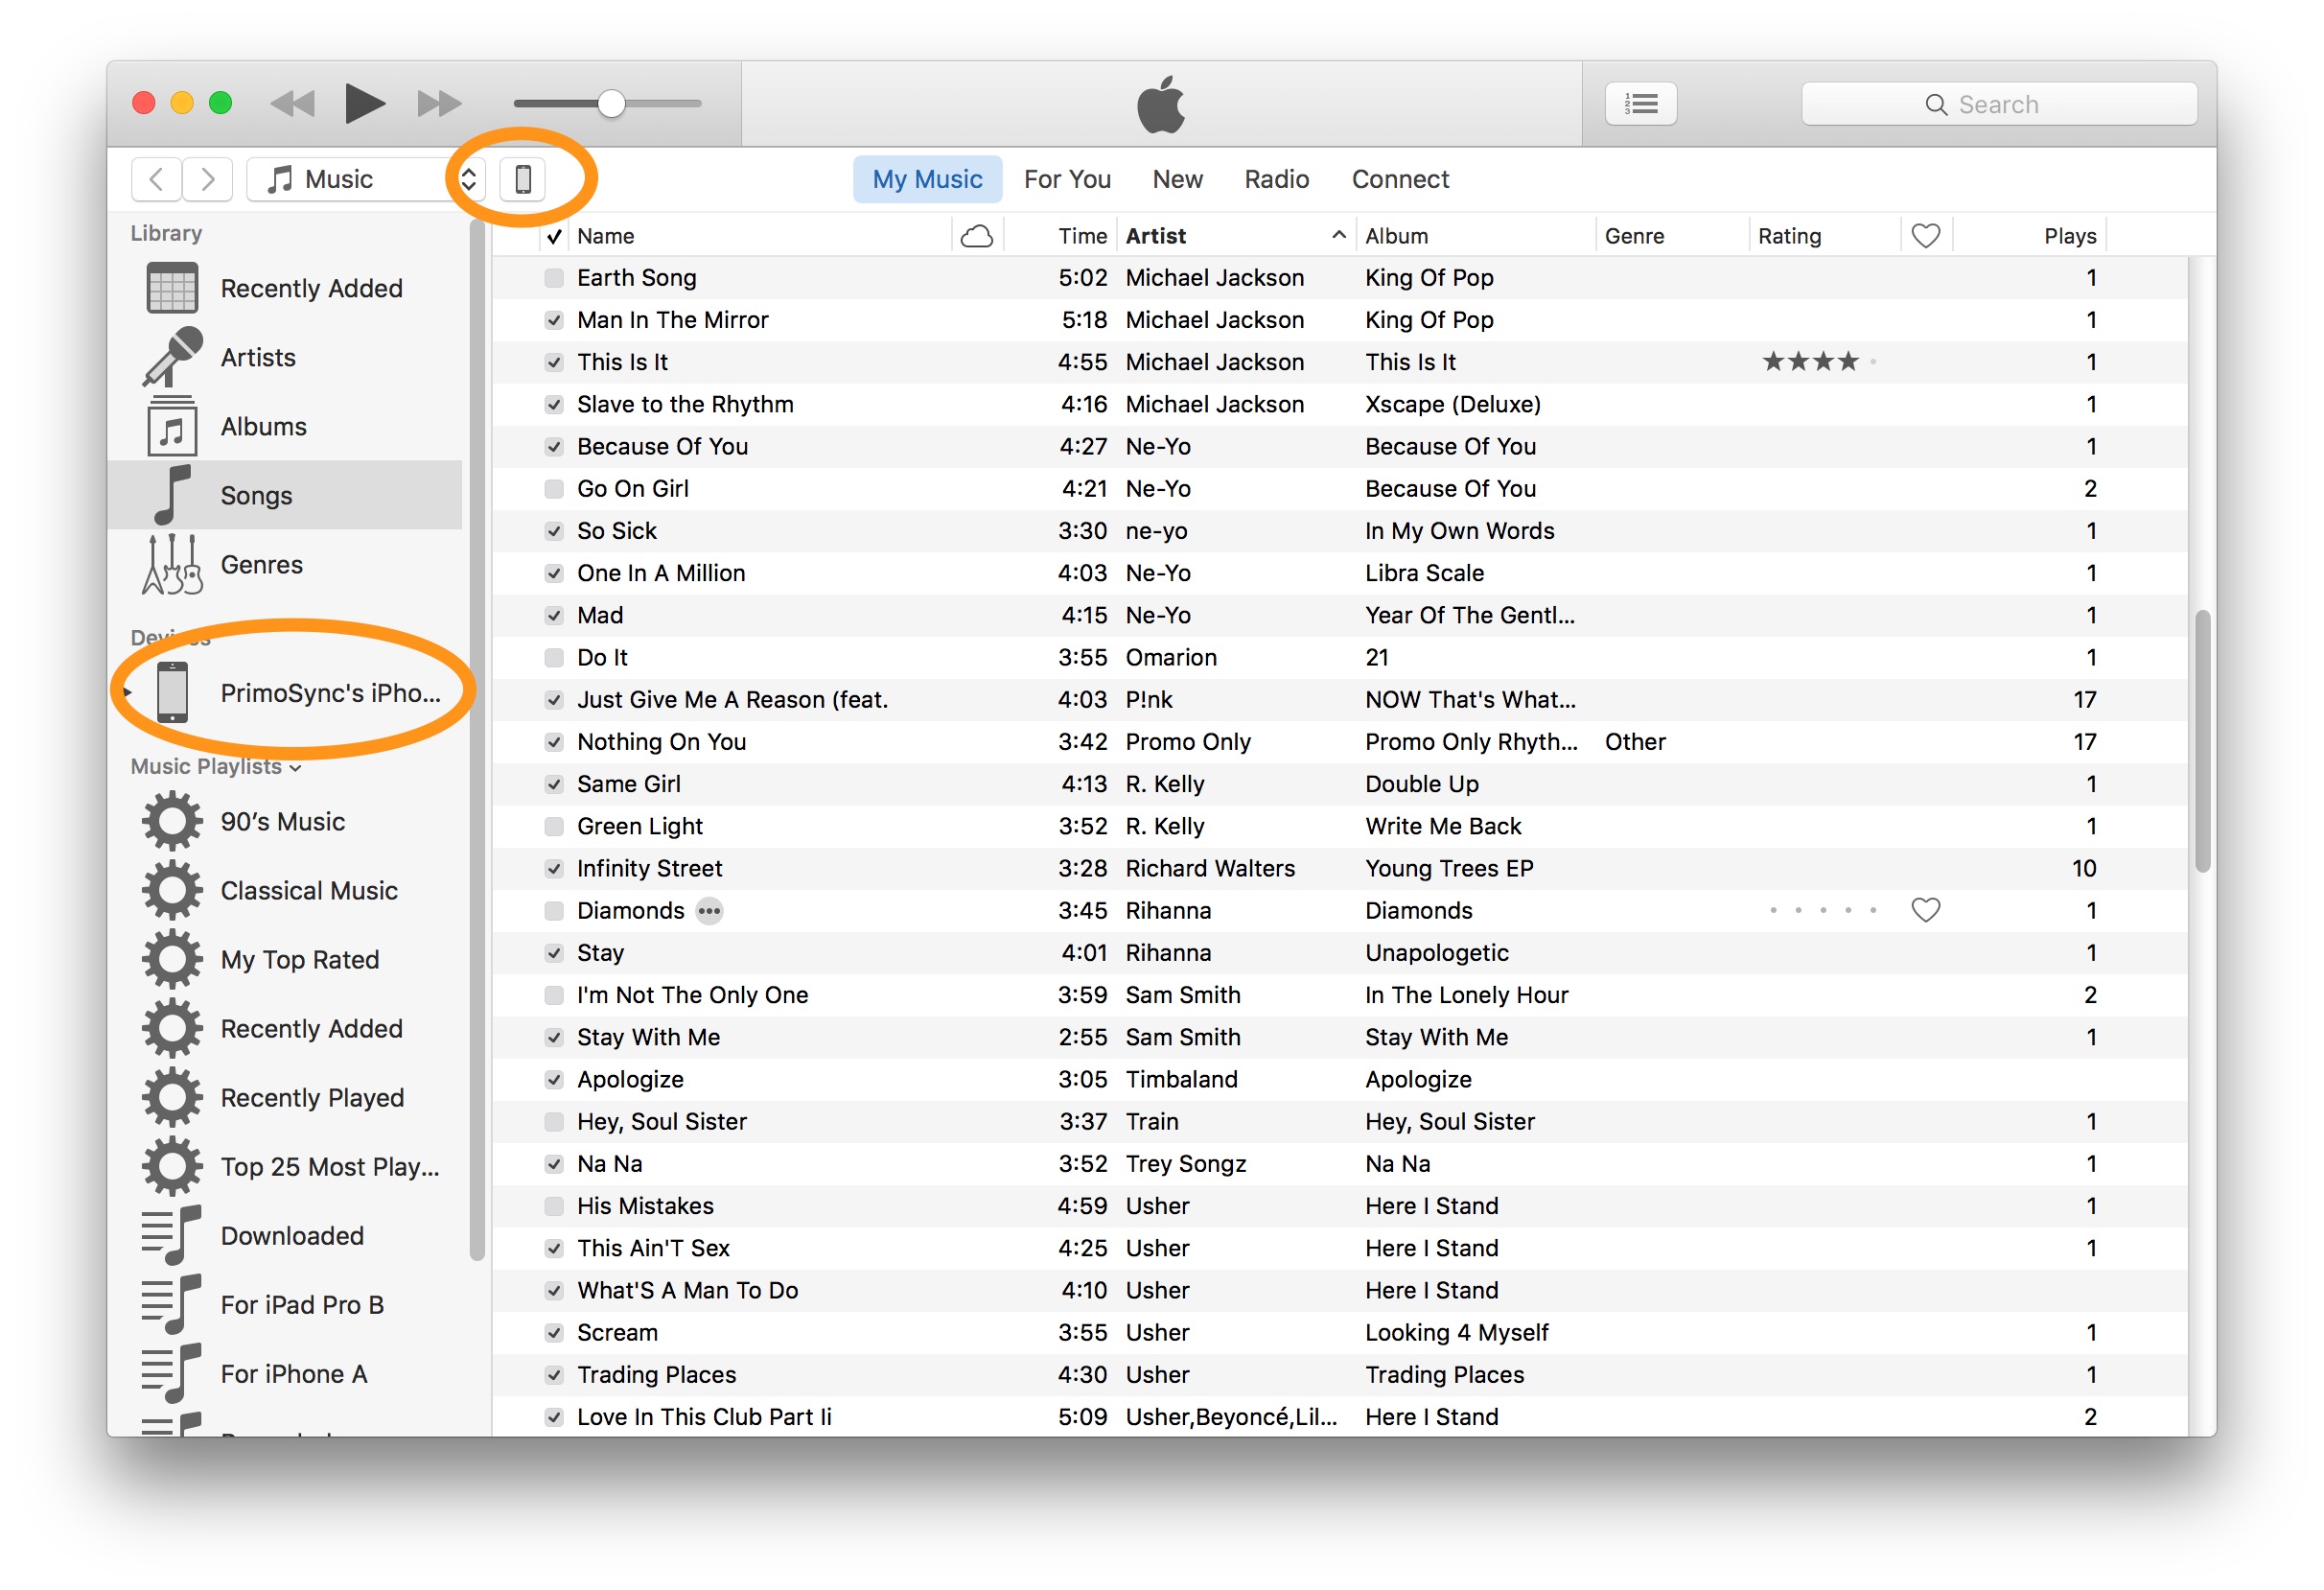Sort by the Name column header
The width and height of the screenshot is (2324, 1590).
tap(760, 236)
